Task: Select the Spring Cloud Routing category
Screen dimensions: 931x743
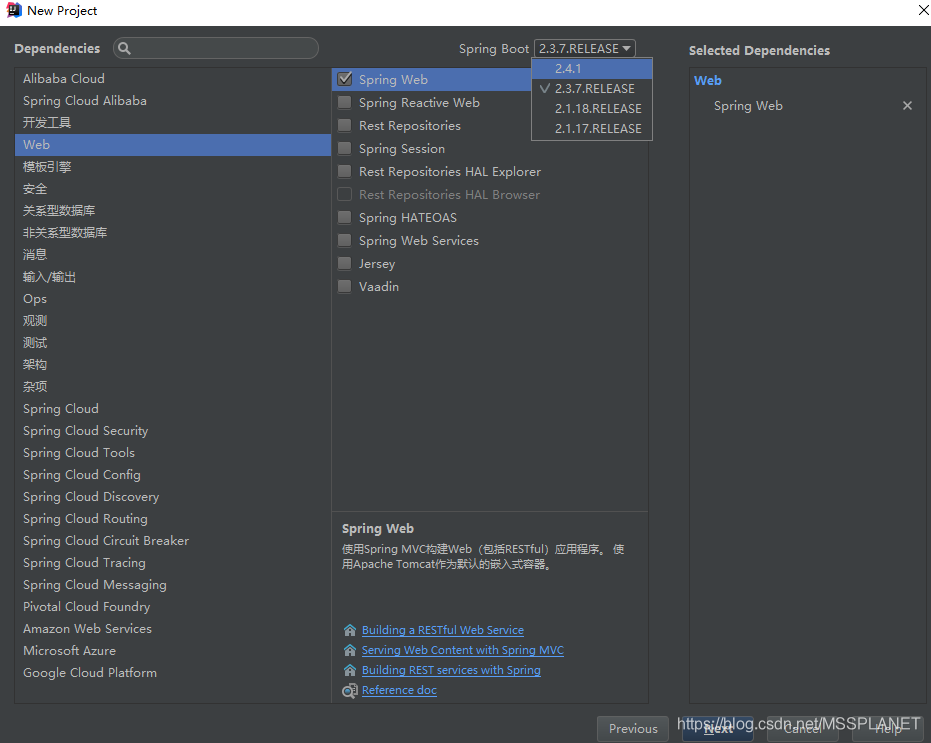Action: 173,518
